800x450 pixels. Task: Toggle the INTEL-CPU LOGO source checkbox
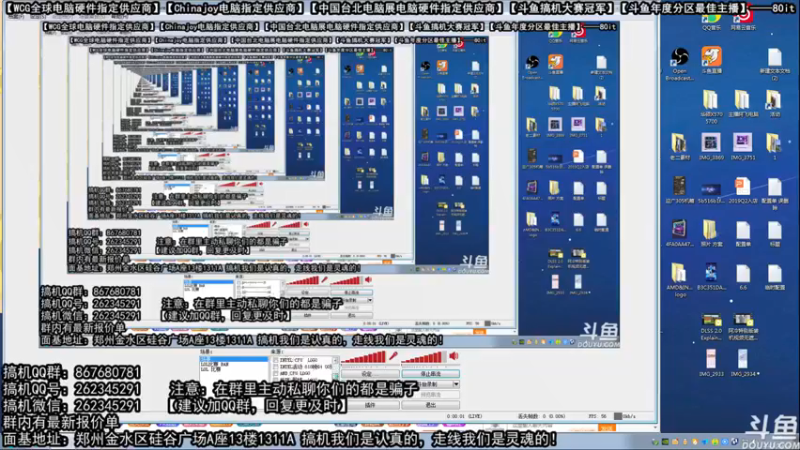pyautogui.click(x=276, y=360)
